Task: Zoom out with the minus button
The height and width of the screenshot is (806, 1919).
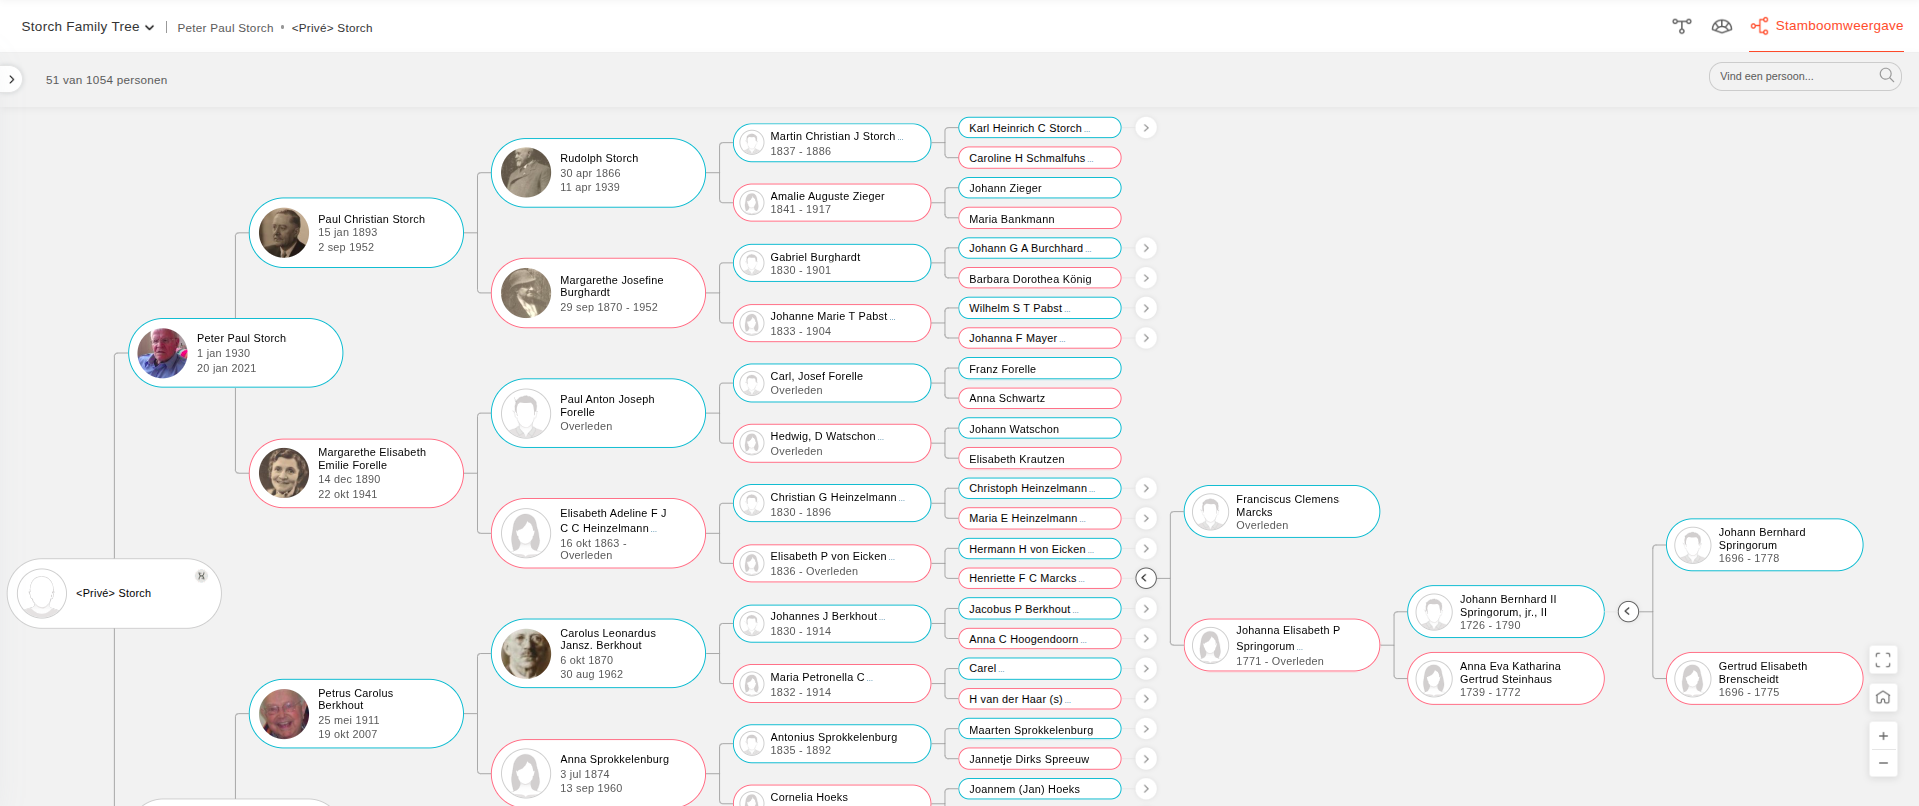Action: tap(1883, 763)
